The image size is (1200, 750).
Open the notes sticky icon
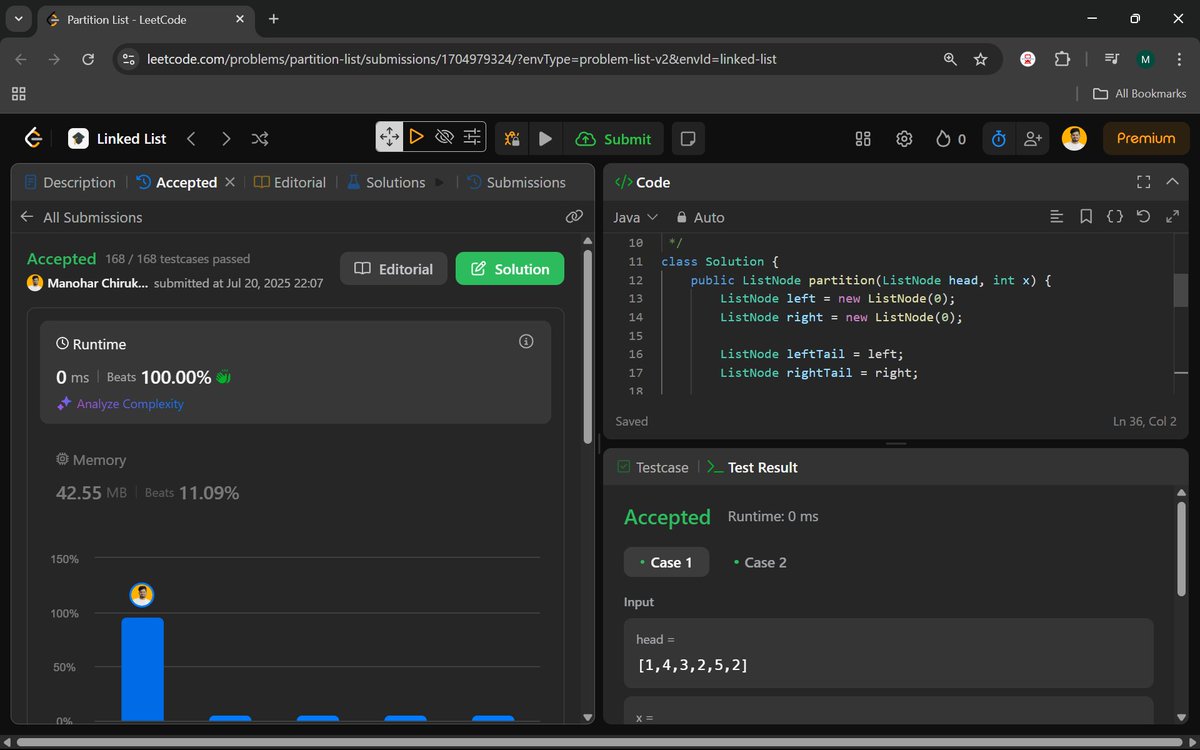pyautogui.click(x=688, y=139)
